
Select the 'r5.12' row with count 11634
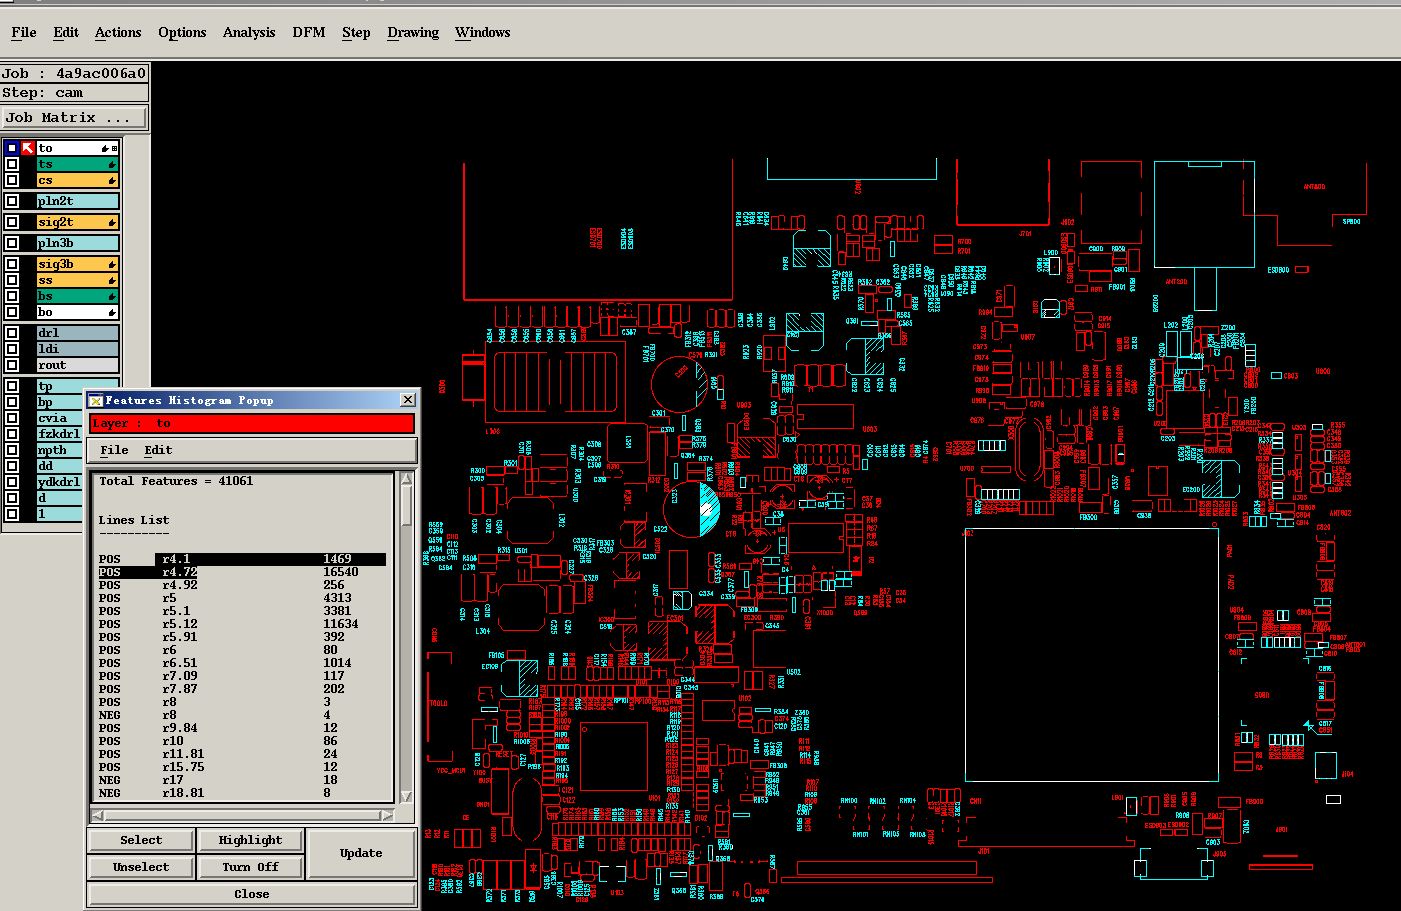point(241,624)
